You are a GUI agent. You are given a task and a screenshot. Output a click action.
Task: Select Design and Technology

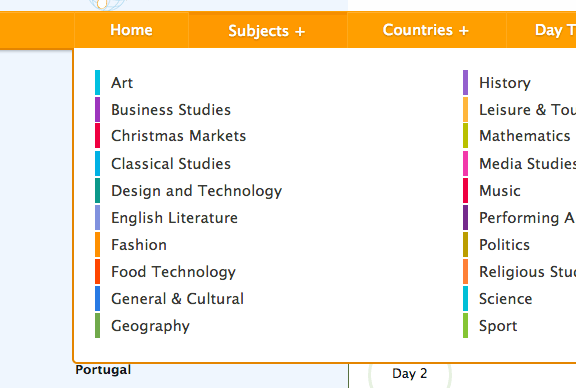click(x=197, y=191)
